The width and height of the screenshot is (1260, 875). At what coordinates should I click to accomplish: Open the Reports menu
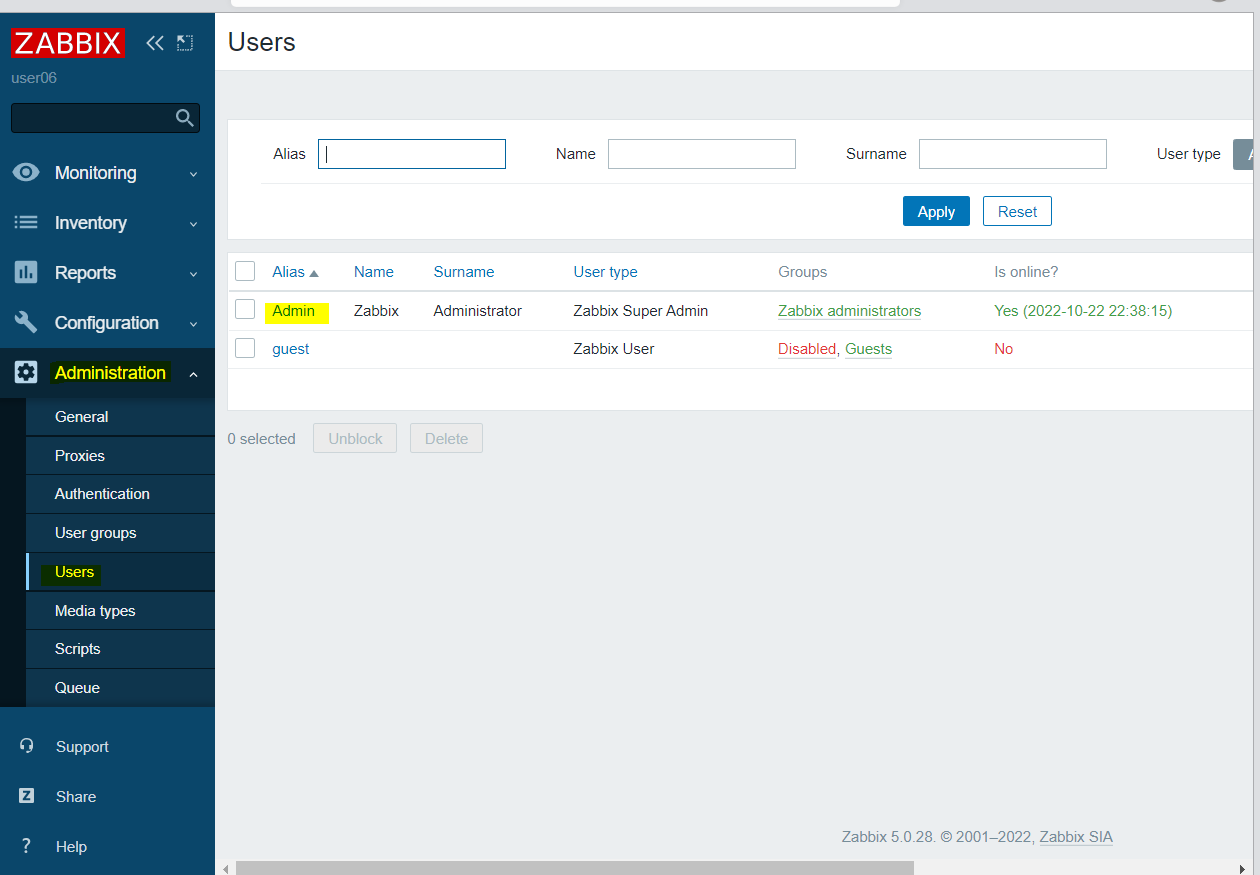85,273
